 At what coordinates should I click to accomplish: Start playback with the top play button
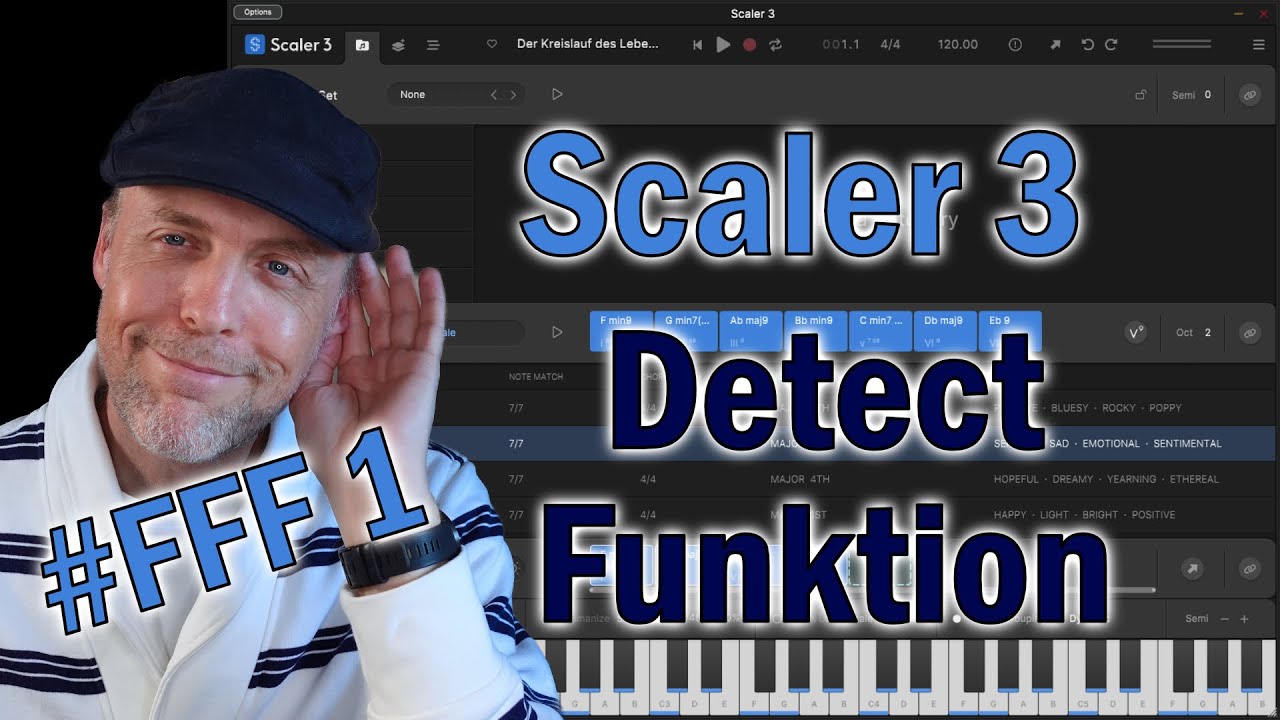coord(723,45)
